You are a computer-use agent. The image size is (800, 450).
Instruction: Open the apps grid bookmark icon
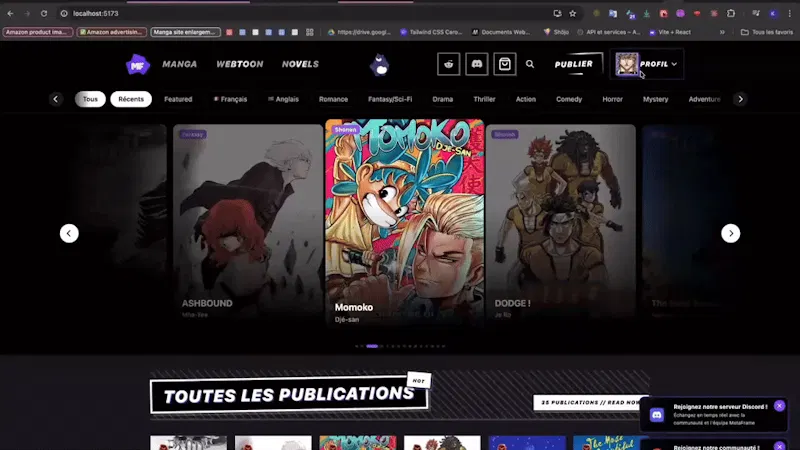click(x=310, y=32)
